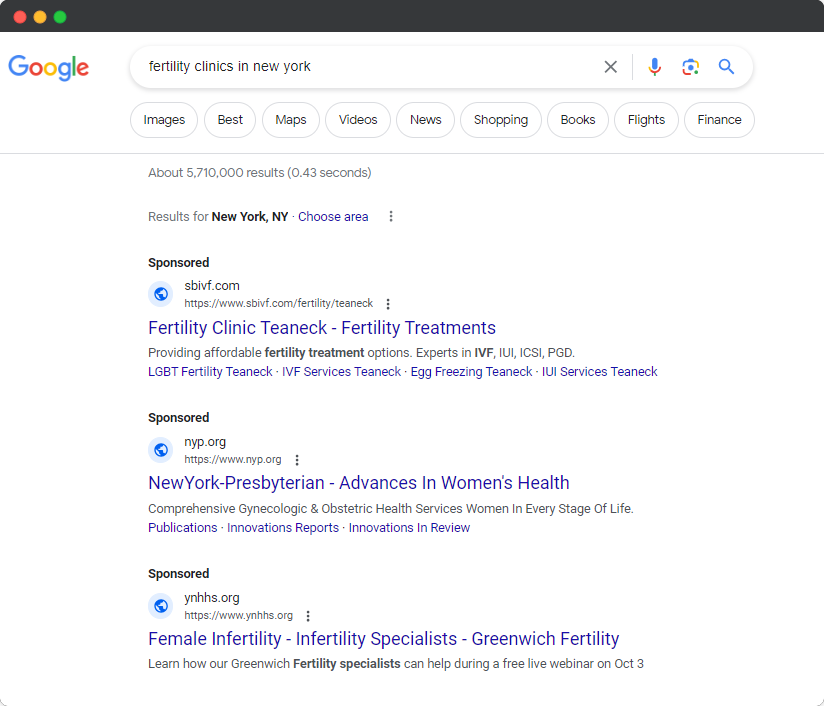Click the ynhhs.org site name
This screenshot has height=706, width=824.
click(x=212, y=598)
